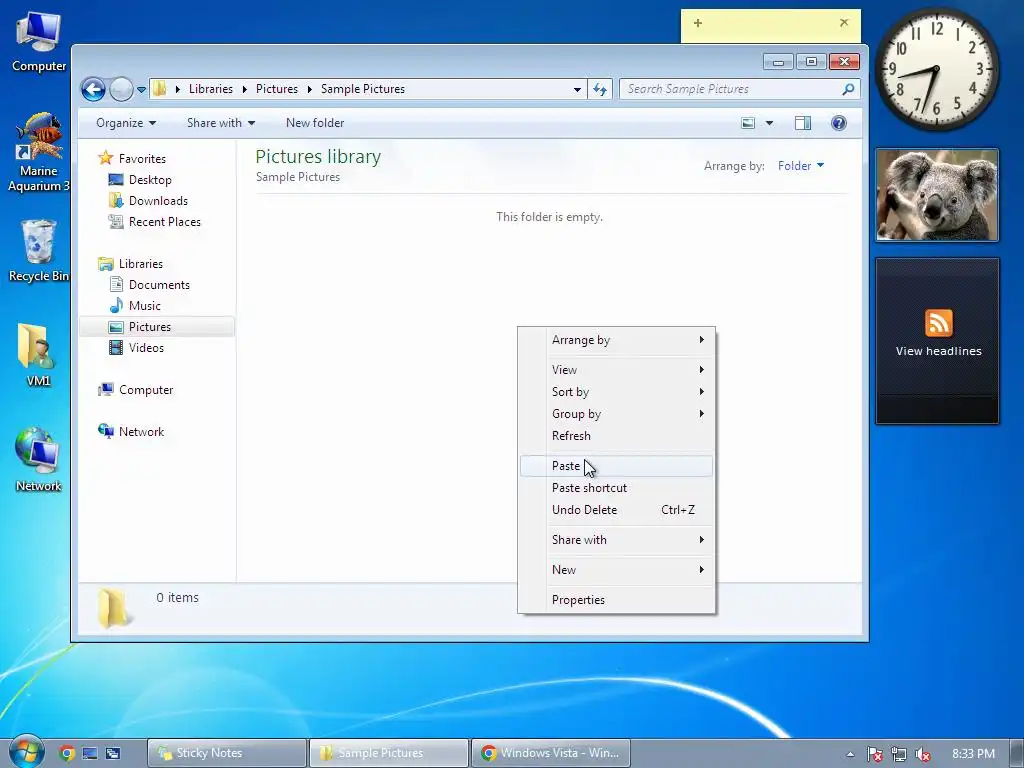This screenshot has width=1024, height=768.
Task: Choose Refresh from the context menu
Action: click(x=616, y=436)
